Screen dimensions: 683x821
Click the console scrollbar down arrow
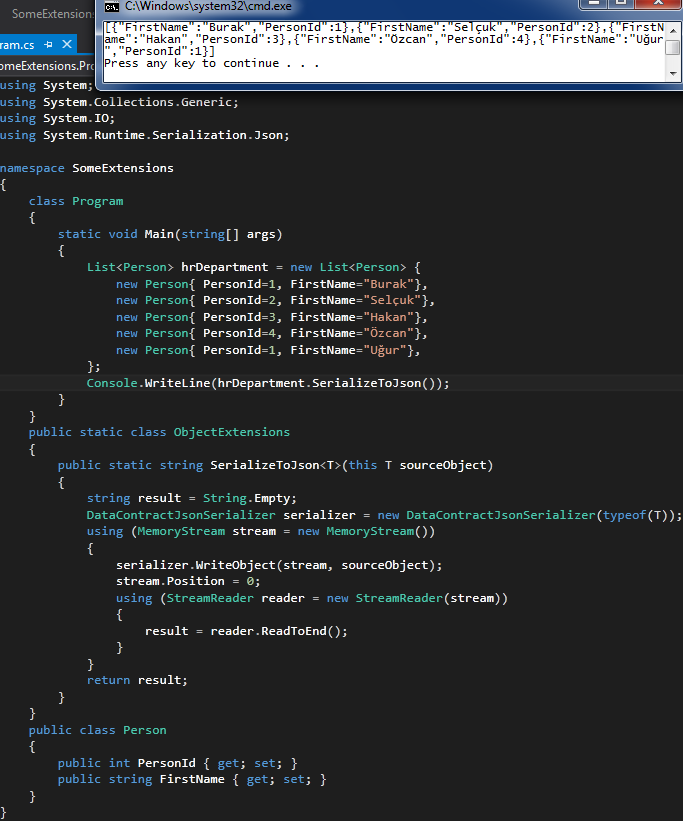[673, 74]
